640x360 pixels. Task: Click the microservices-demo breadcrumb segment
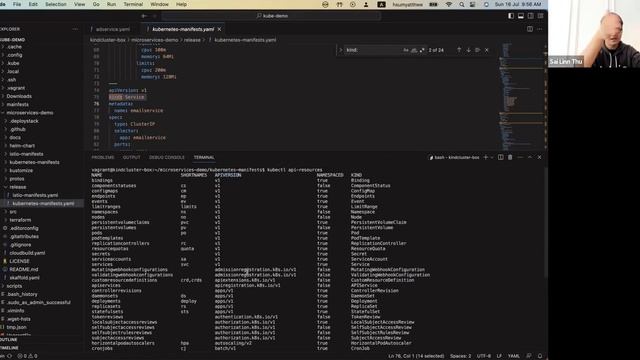click(x=155, y=40)
